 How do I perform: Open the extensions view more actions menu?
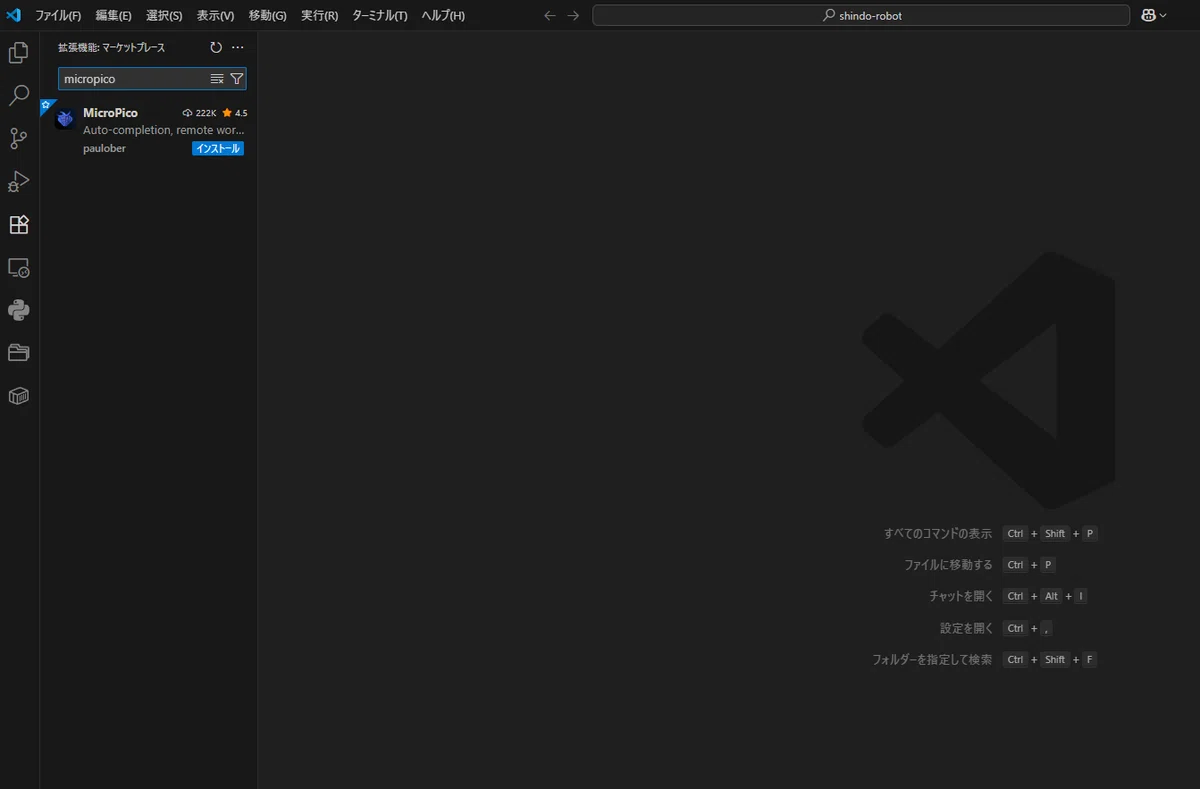(x=238, y=47)
